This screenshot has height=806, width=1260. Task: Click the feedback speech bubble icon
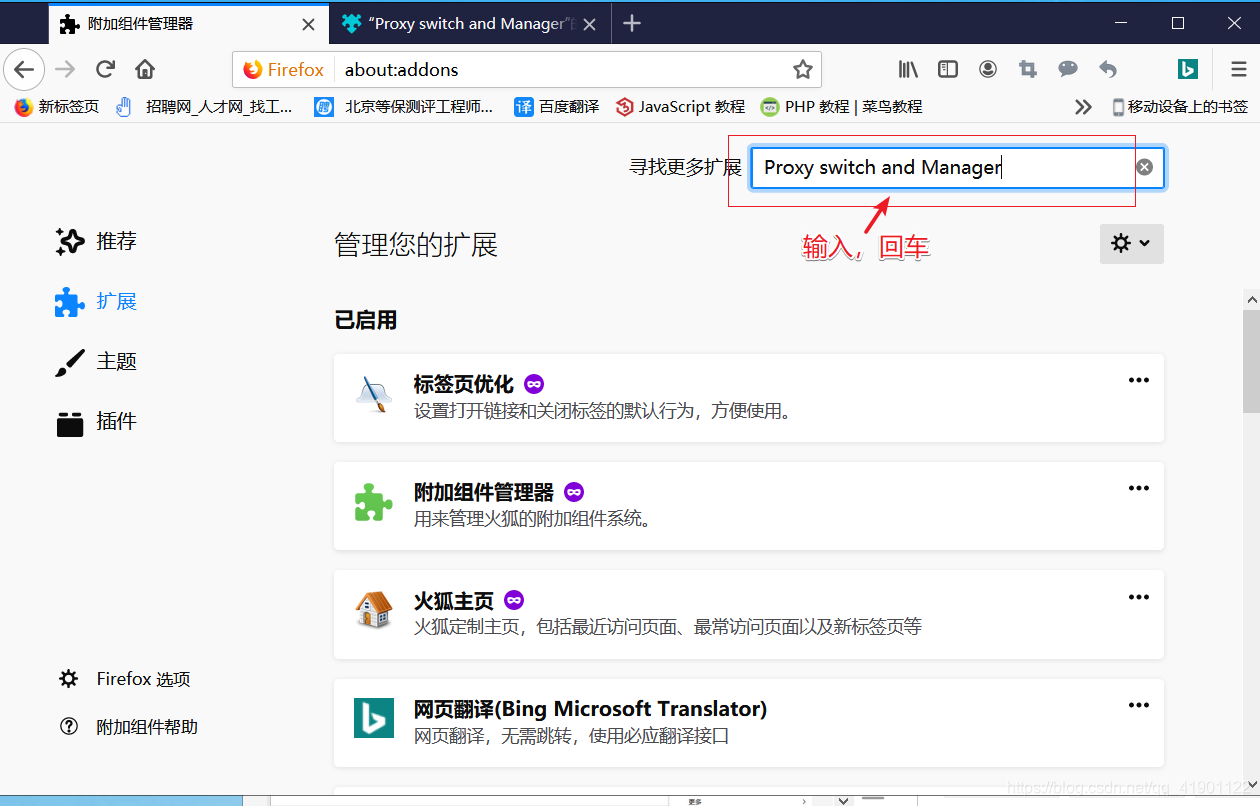click(x=1068, y=69)
